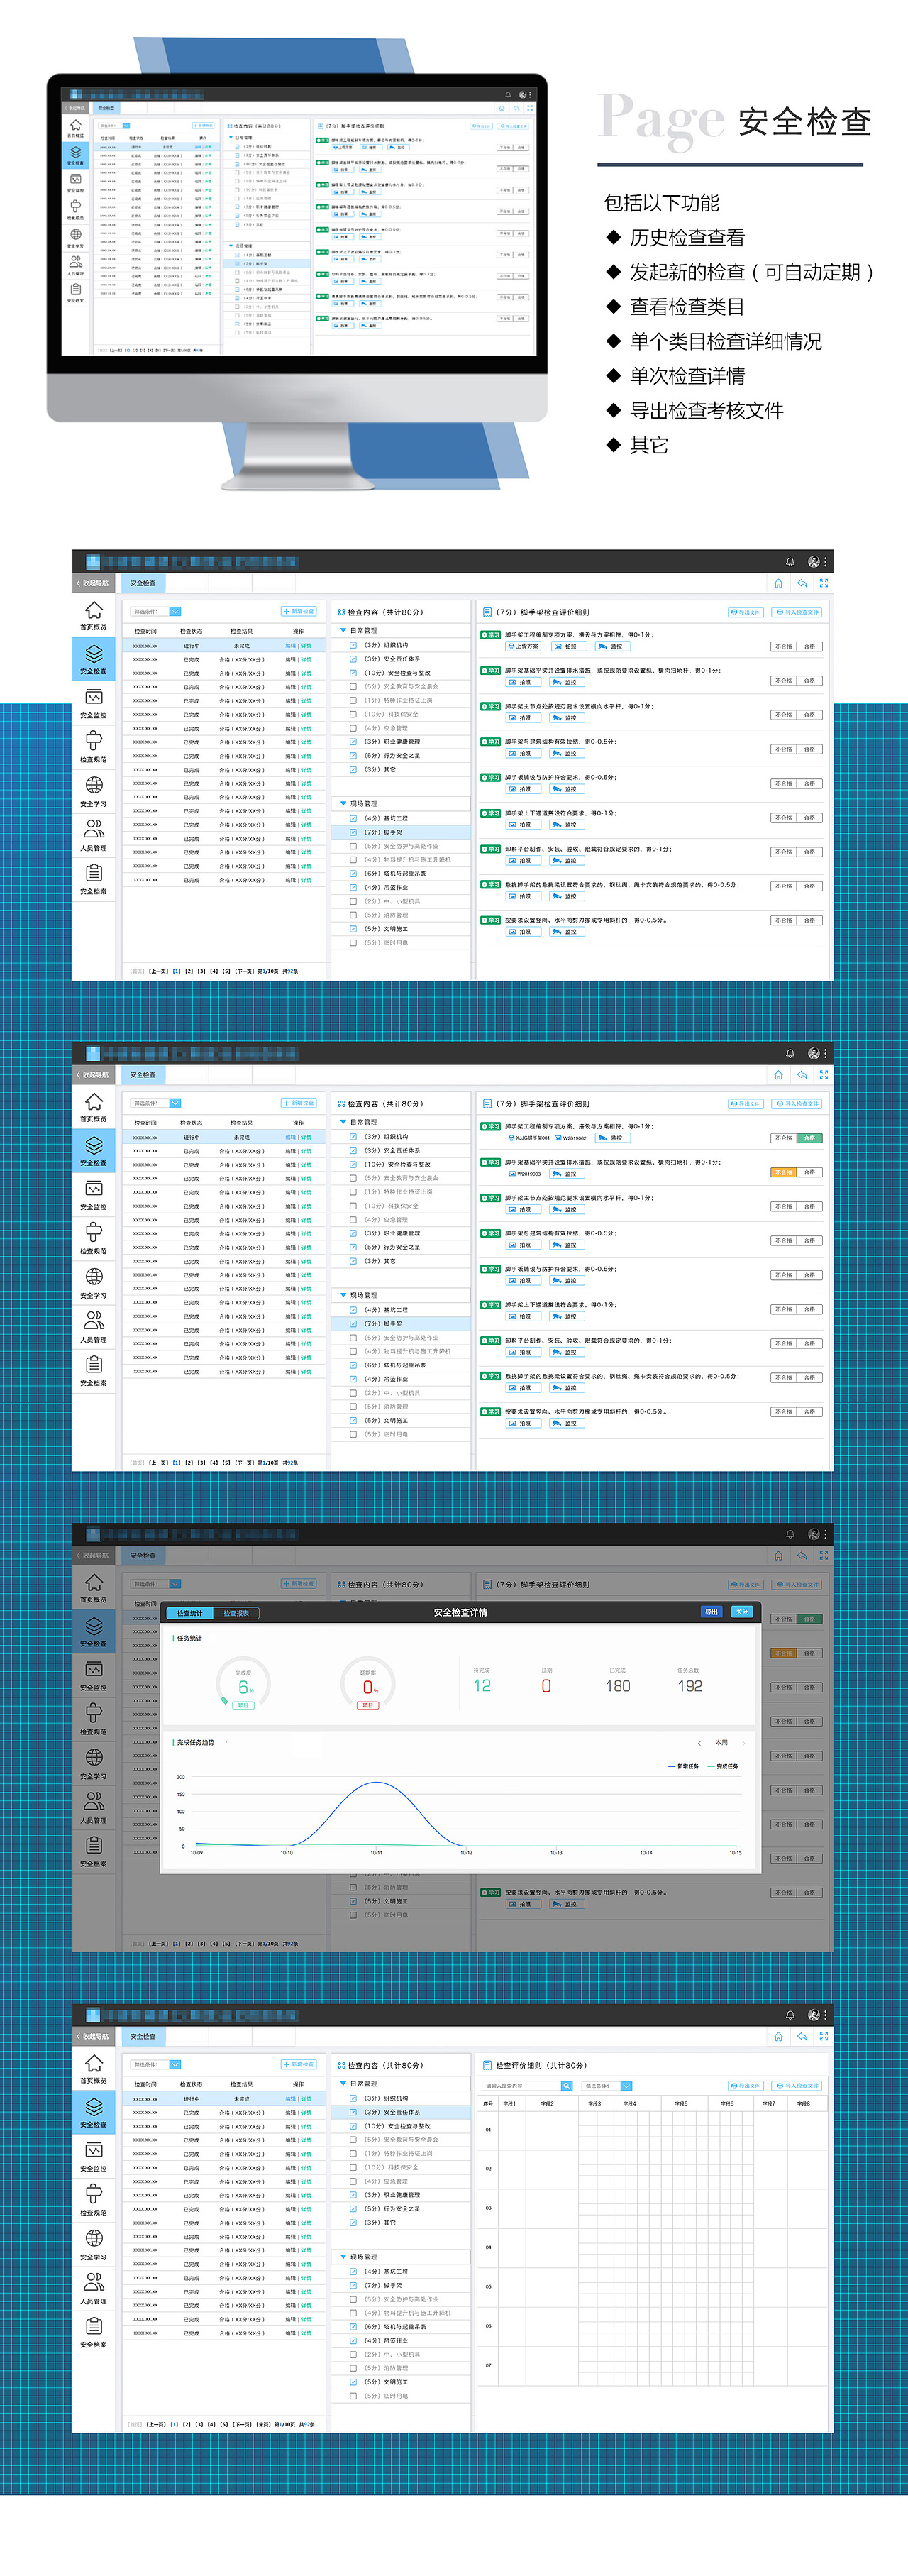The height and width of the screenshot is (2576, 908).
Task: Click back arrow icon on second screen tab bar
Action: [x=801, y=1075]
